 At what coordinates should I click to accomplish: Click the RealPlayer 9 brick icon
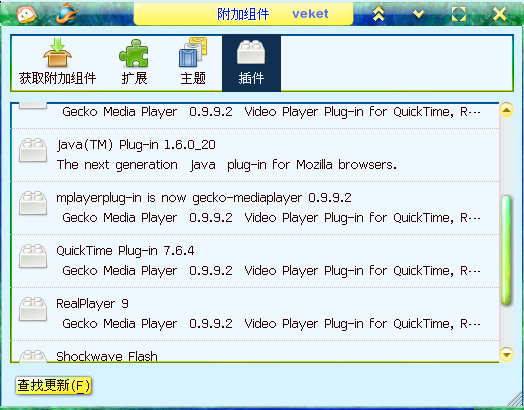tap(33, 309)
